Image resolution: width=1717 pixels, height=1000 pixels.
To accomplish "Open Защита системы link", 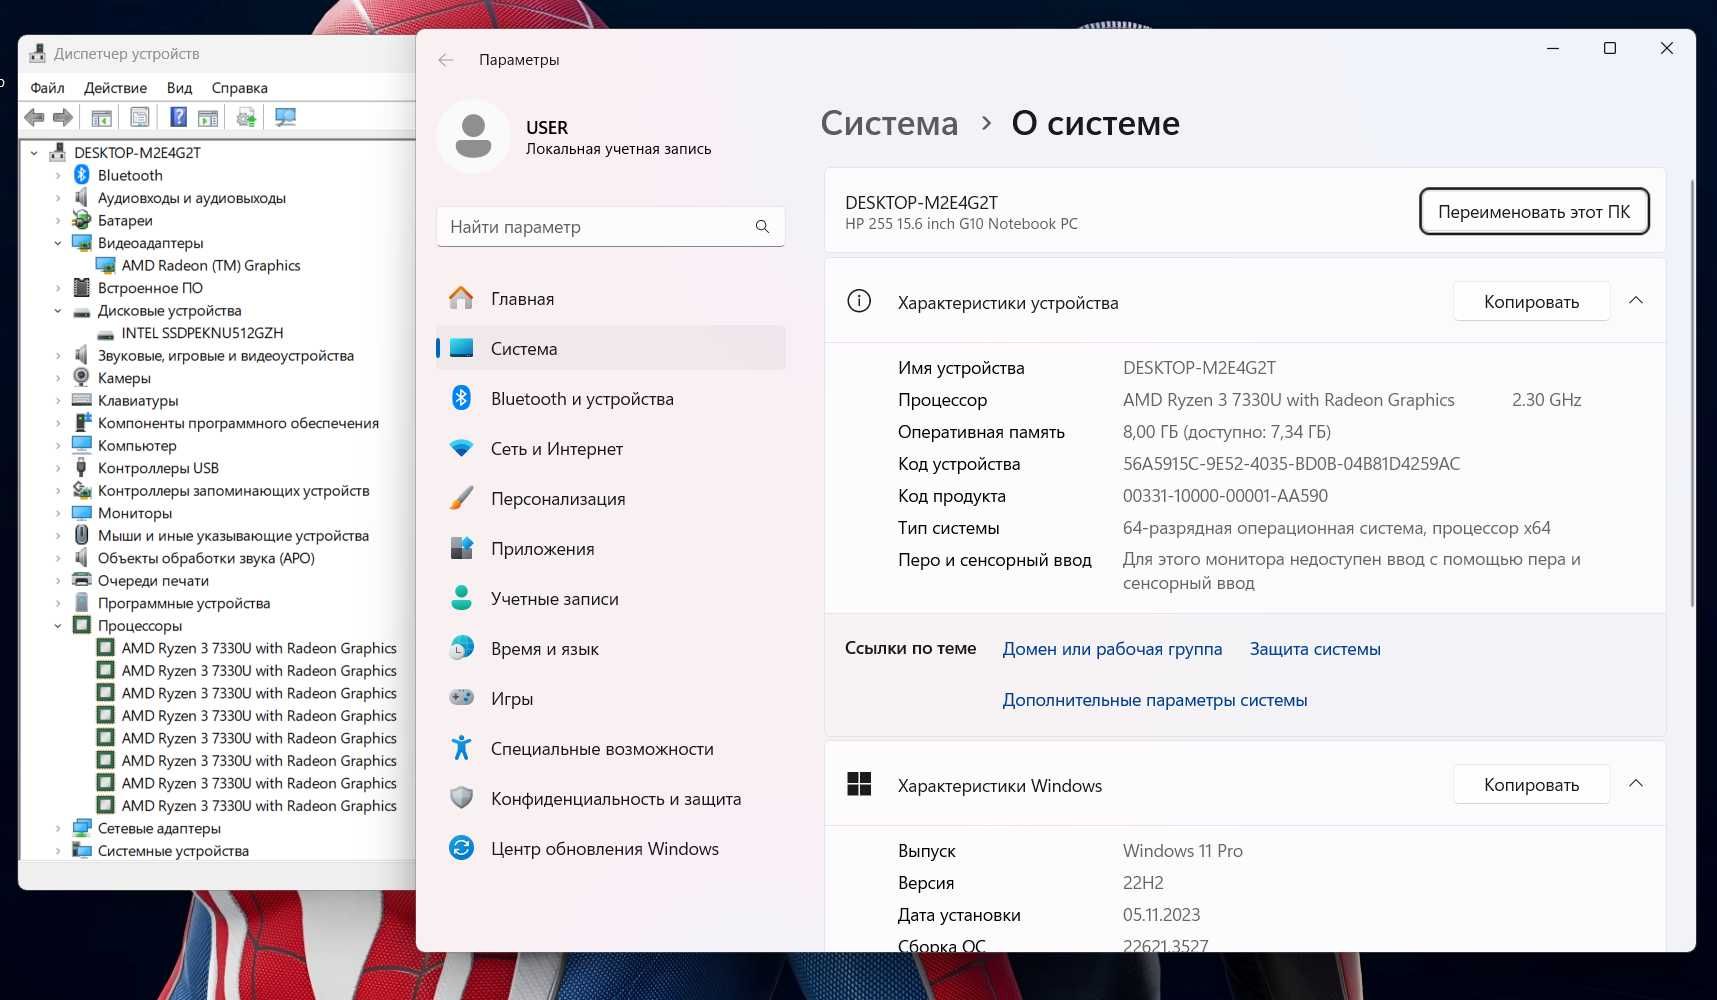I will (x=1315, y=649).
